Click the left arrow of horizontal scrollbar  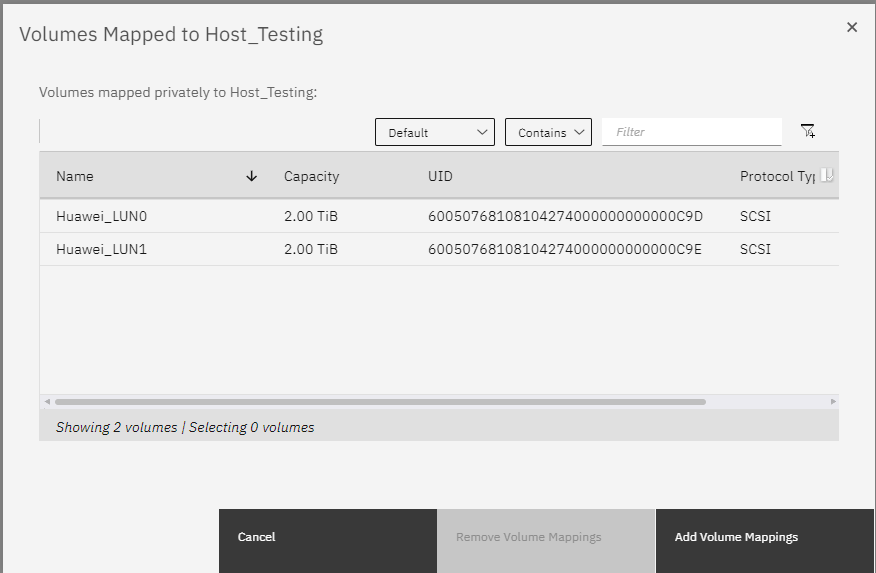click(x=46, y=402)
